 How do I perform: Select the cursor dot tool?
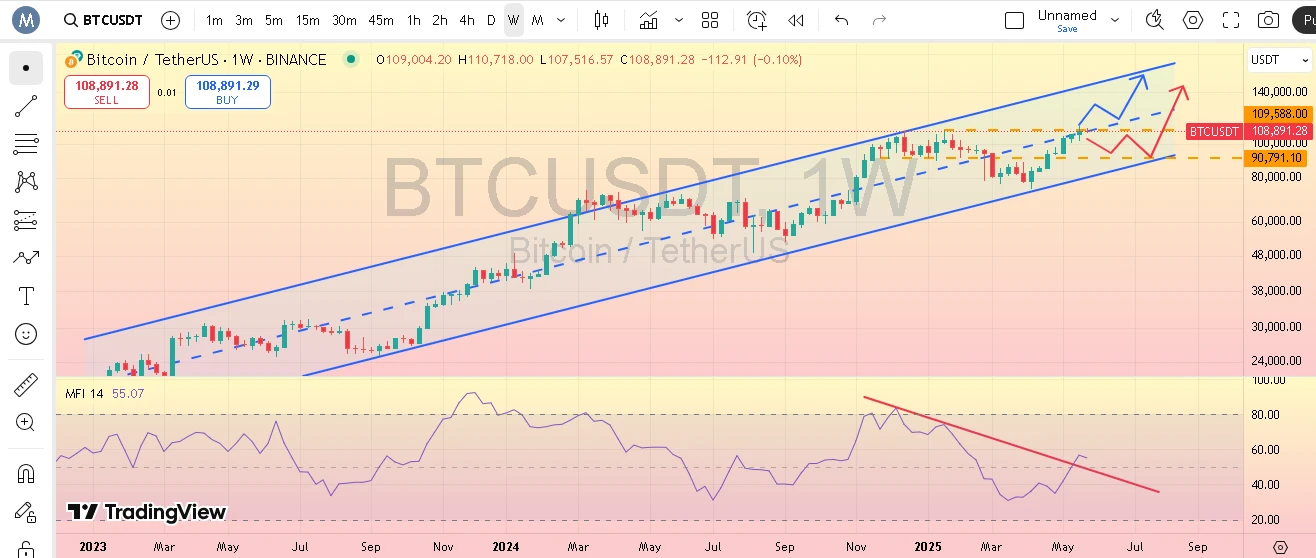tap(26, 68)
